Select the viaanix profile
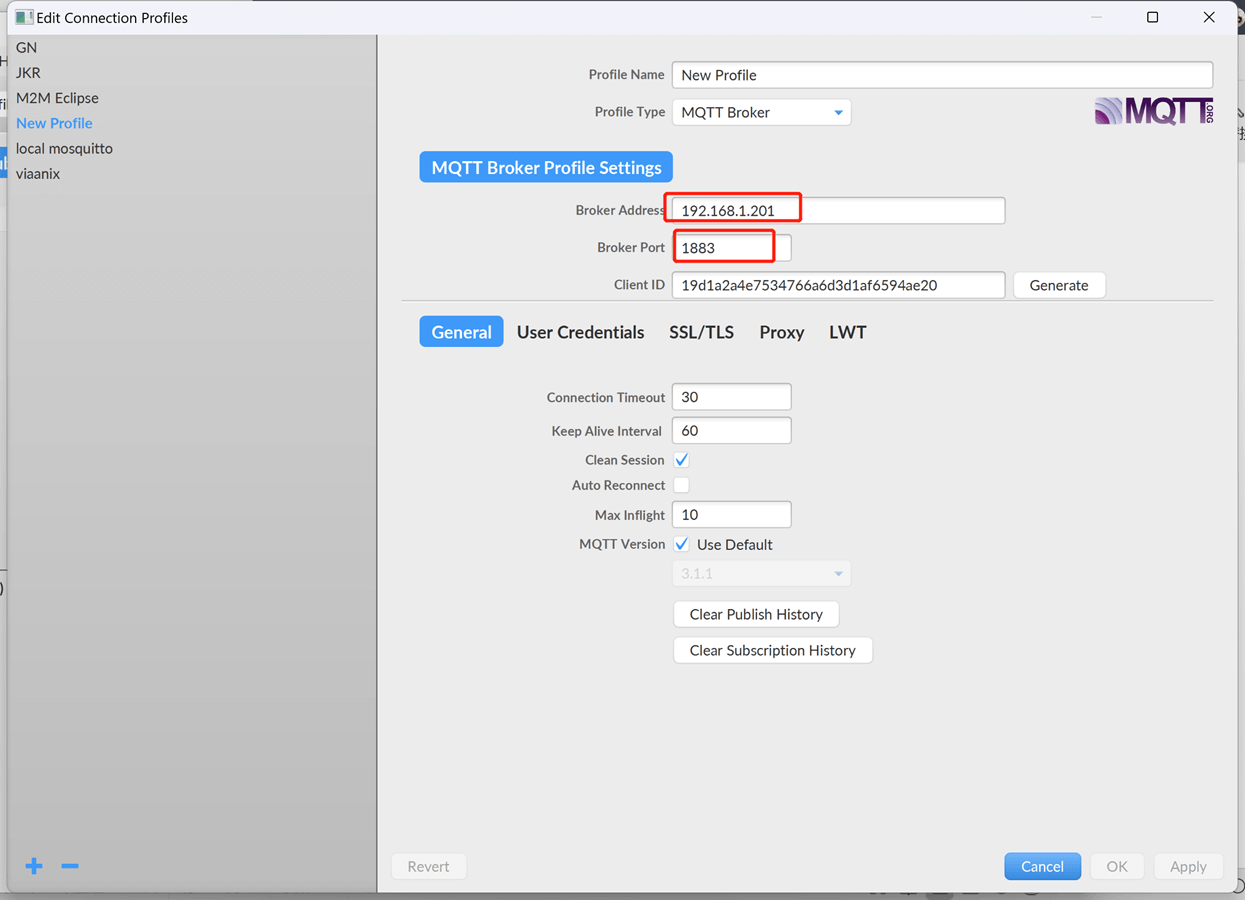1245x900 pixels. pos(38,173)
